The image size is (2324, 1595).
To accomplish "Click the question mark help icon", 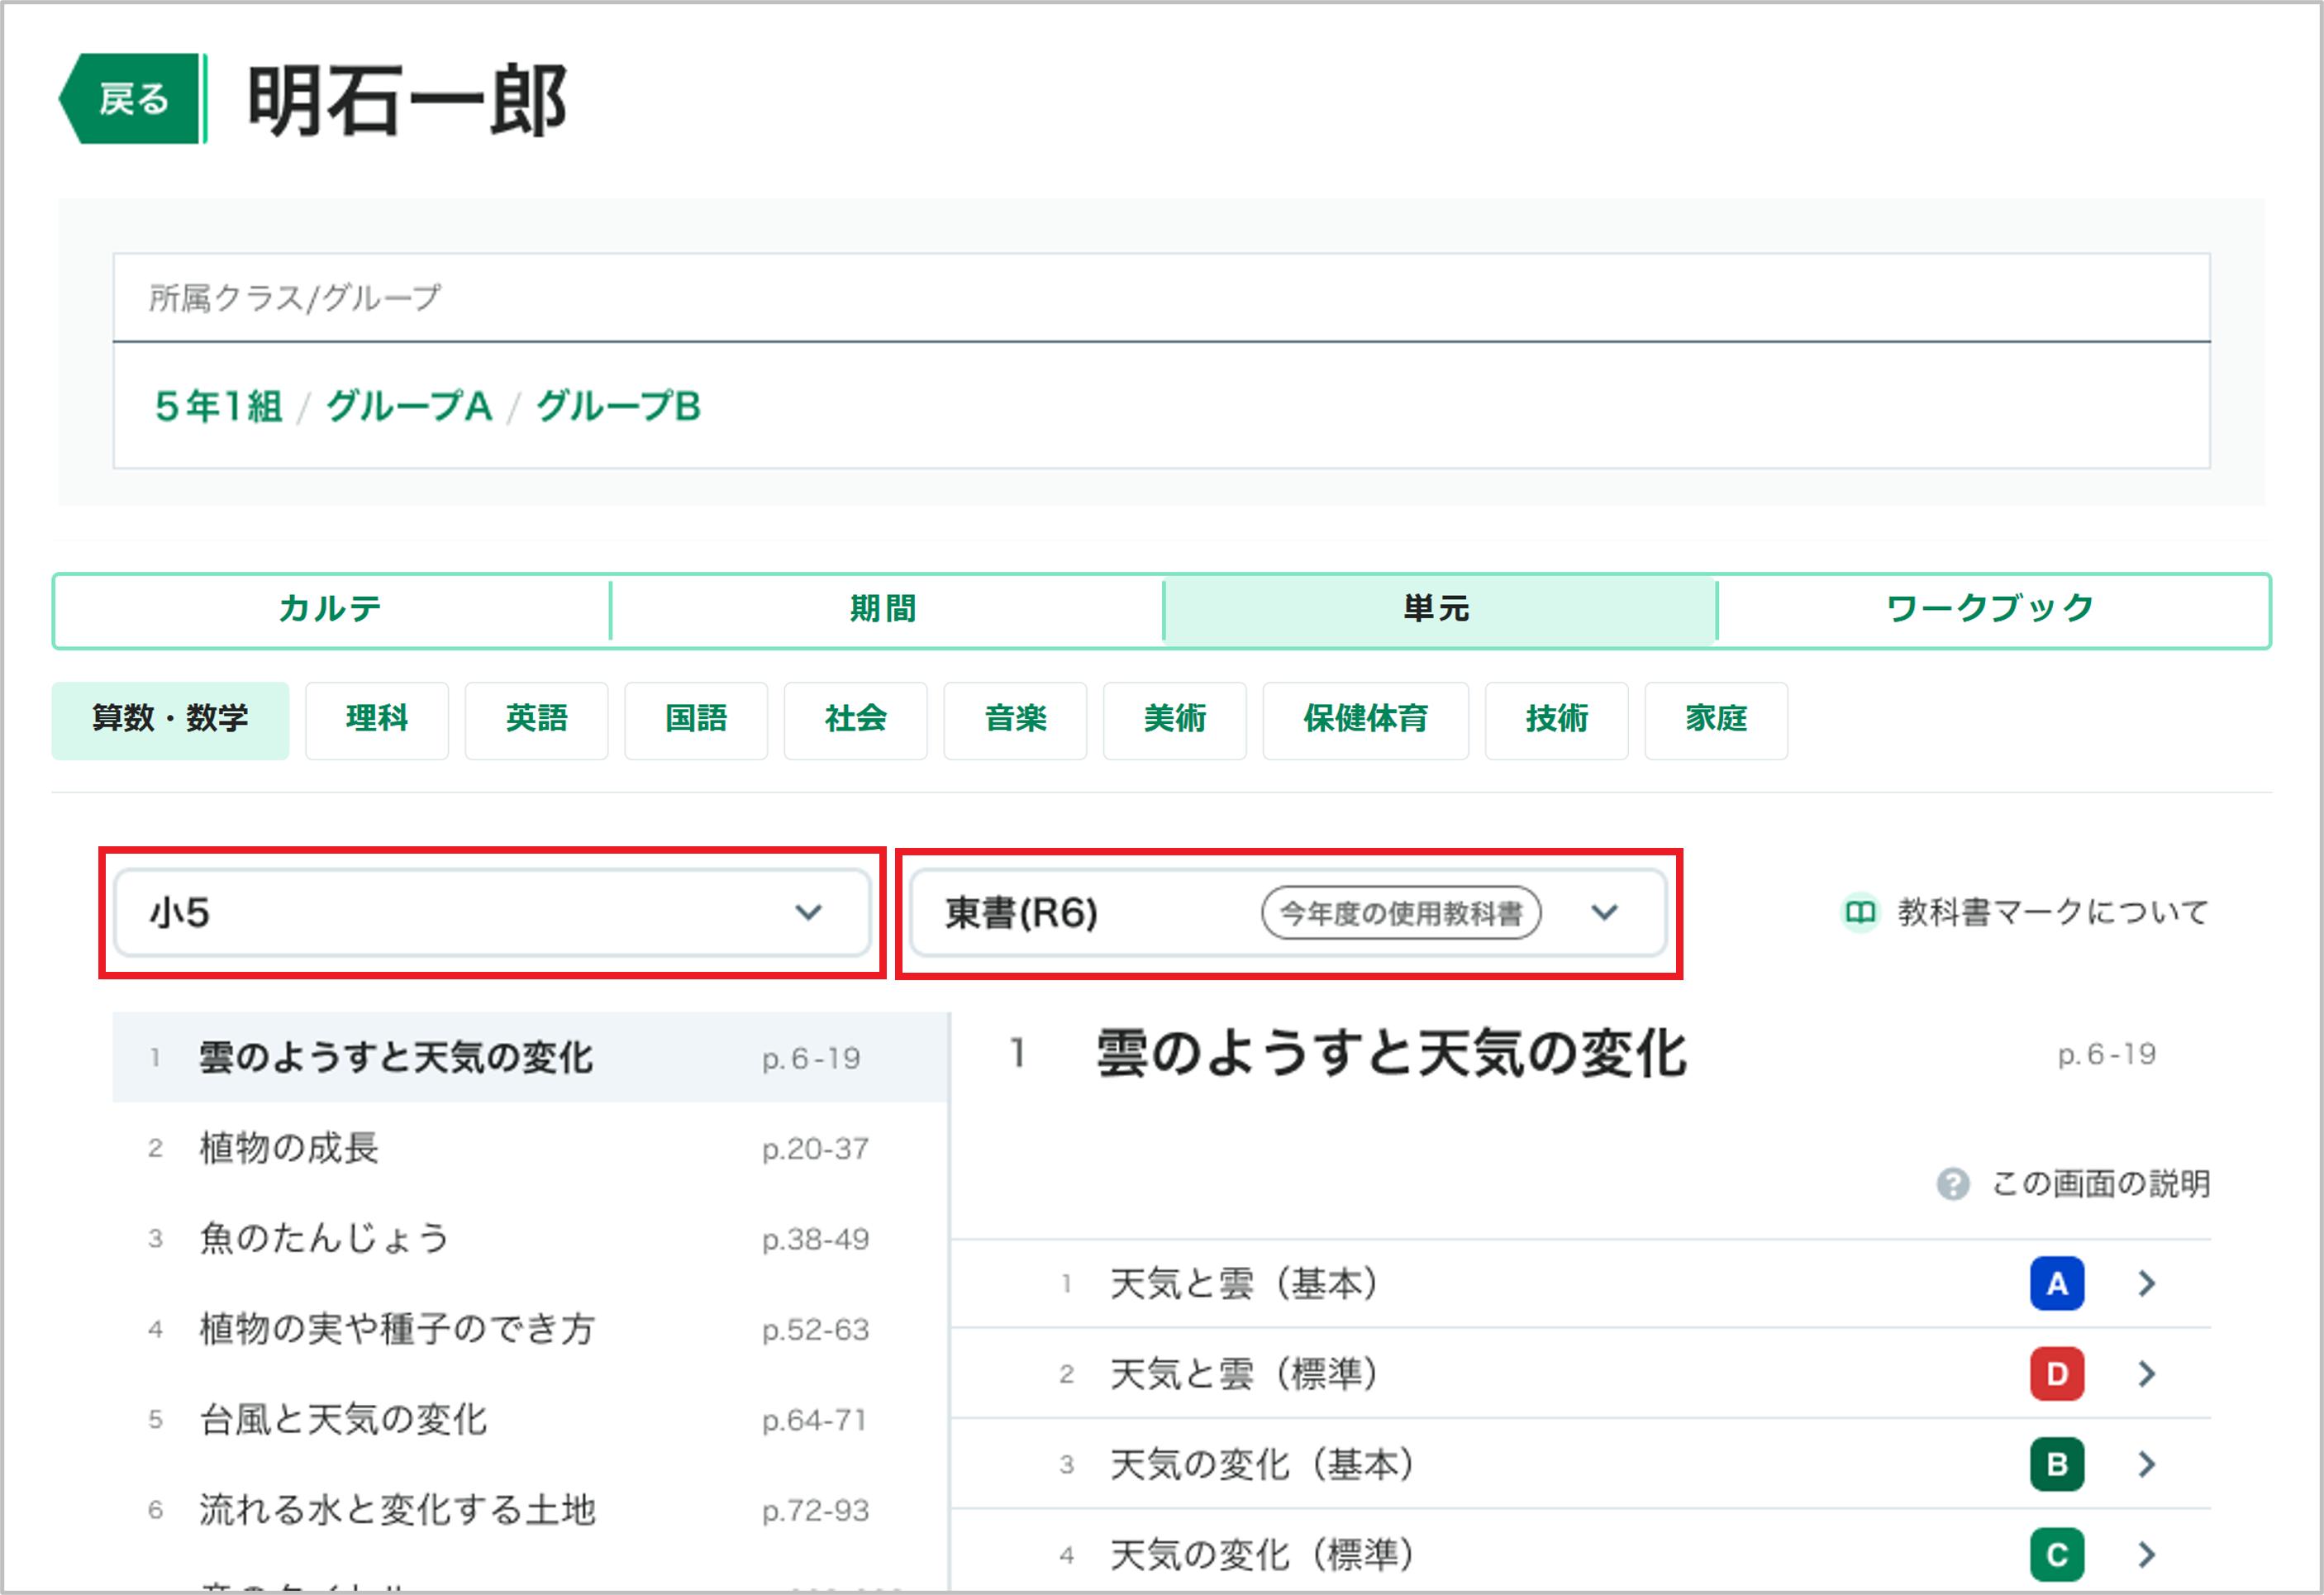I will click(1953, 1184).
